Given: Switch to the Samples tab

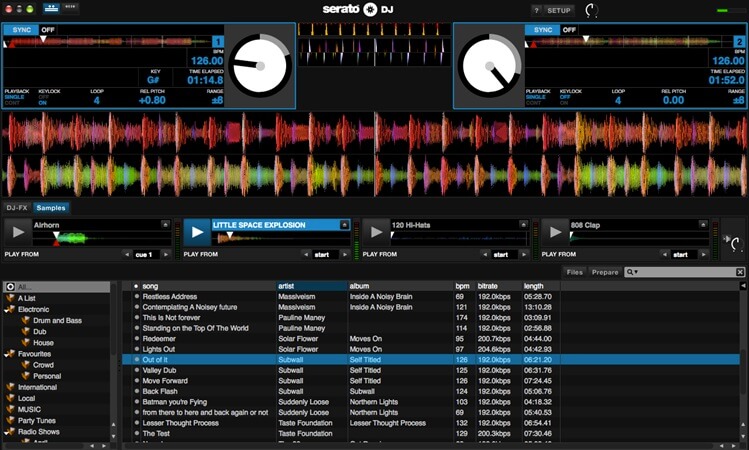Looking at the screenshot, I should pos(51,208).
